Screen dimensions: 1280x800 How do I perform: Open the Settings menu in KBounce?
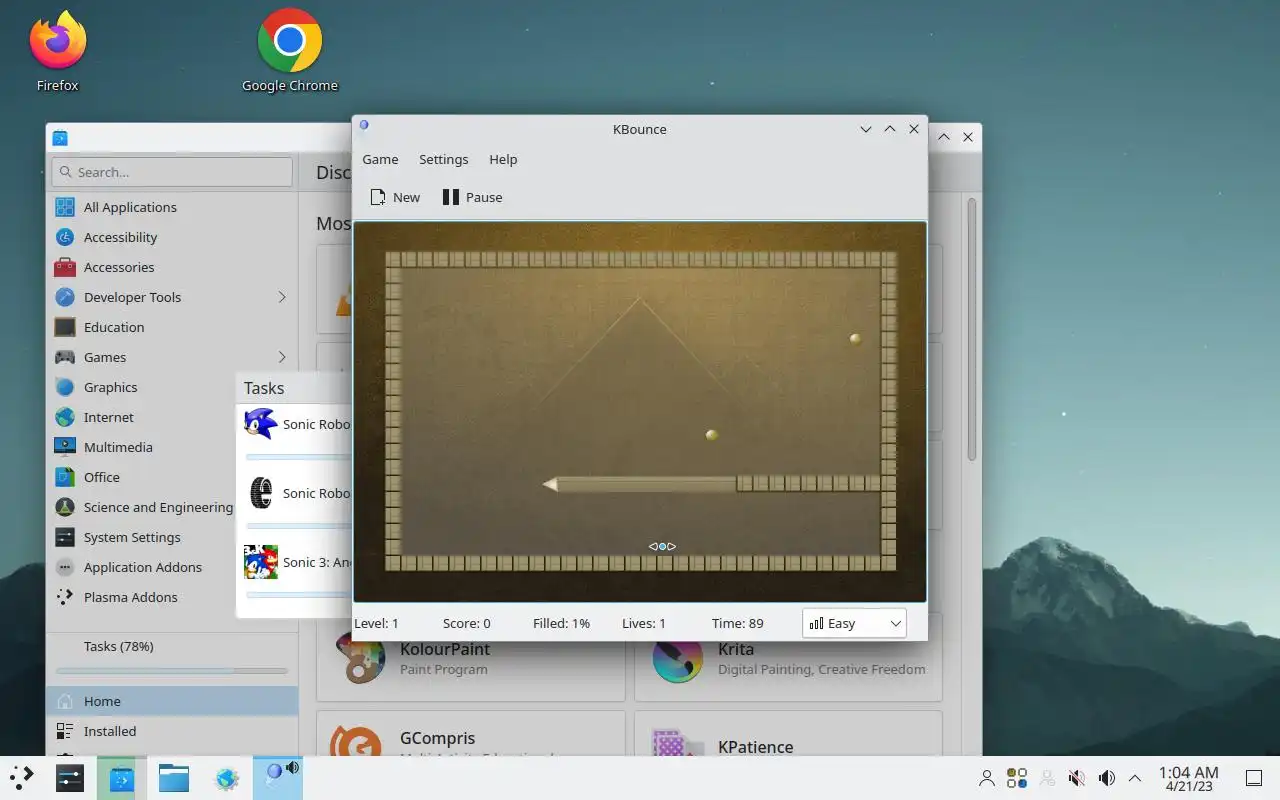point(443,159)
